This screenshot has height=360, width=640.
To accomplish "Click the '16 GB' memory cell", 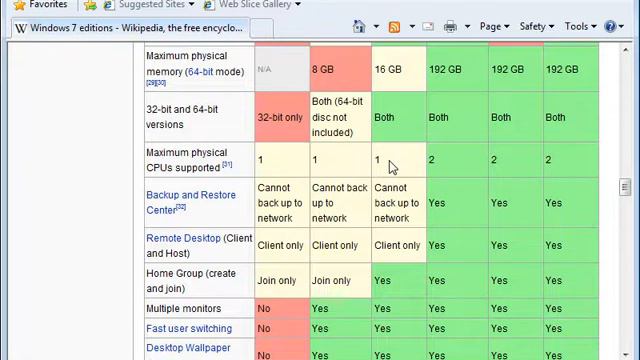I will 399,69.
